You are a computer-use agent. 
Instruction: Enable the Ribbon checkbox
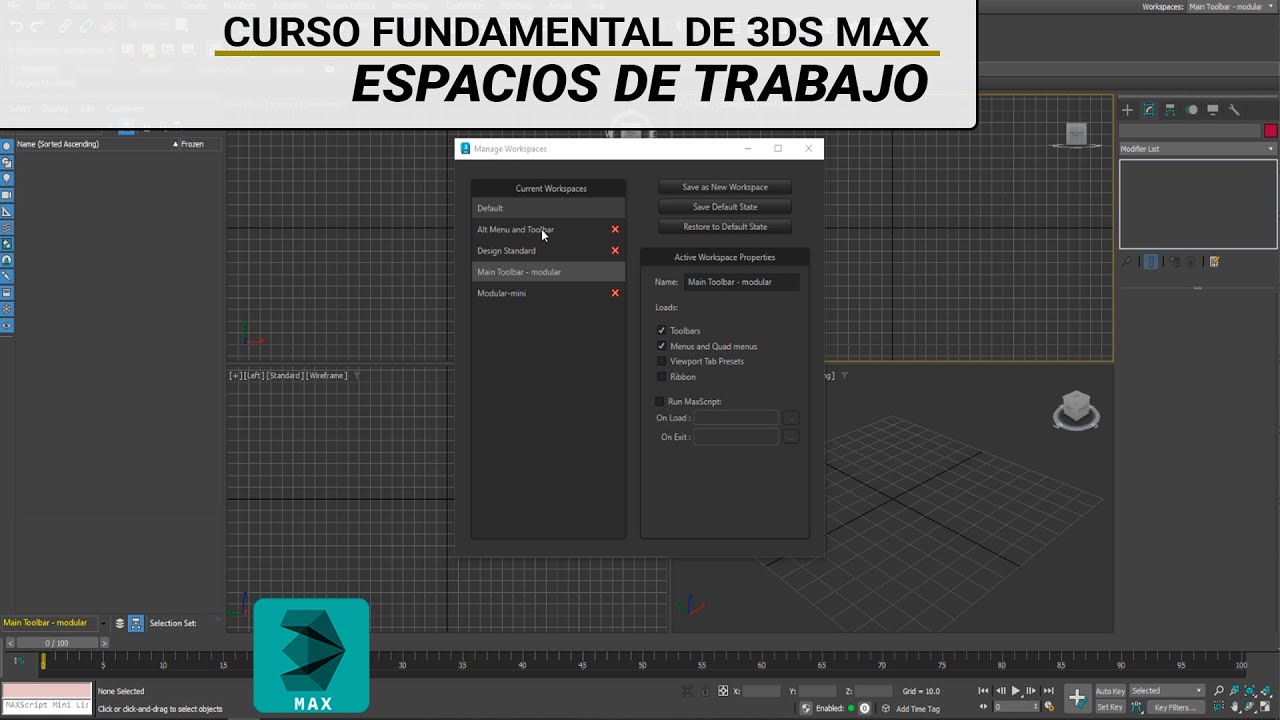pyautogui.click(x=661, y=377)
